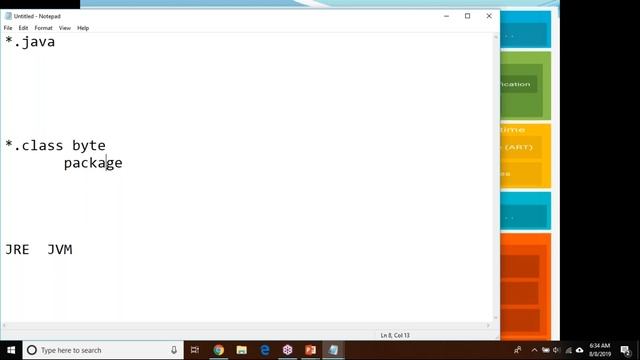Click the orange block in PowerPoint slide
The image size is (640, 360).
click(526, 287)
